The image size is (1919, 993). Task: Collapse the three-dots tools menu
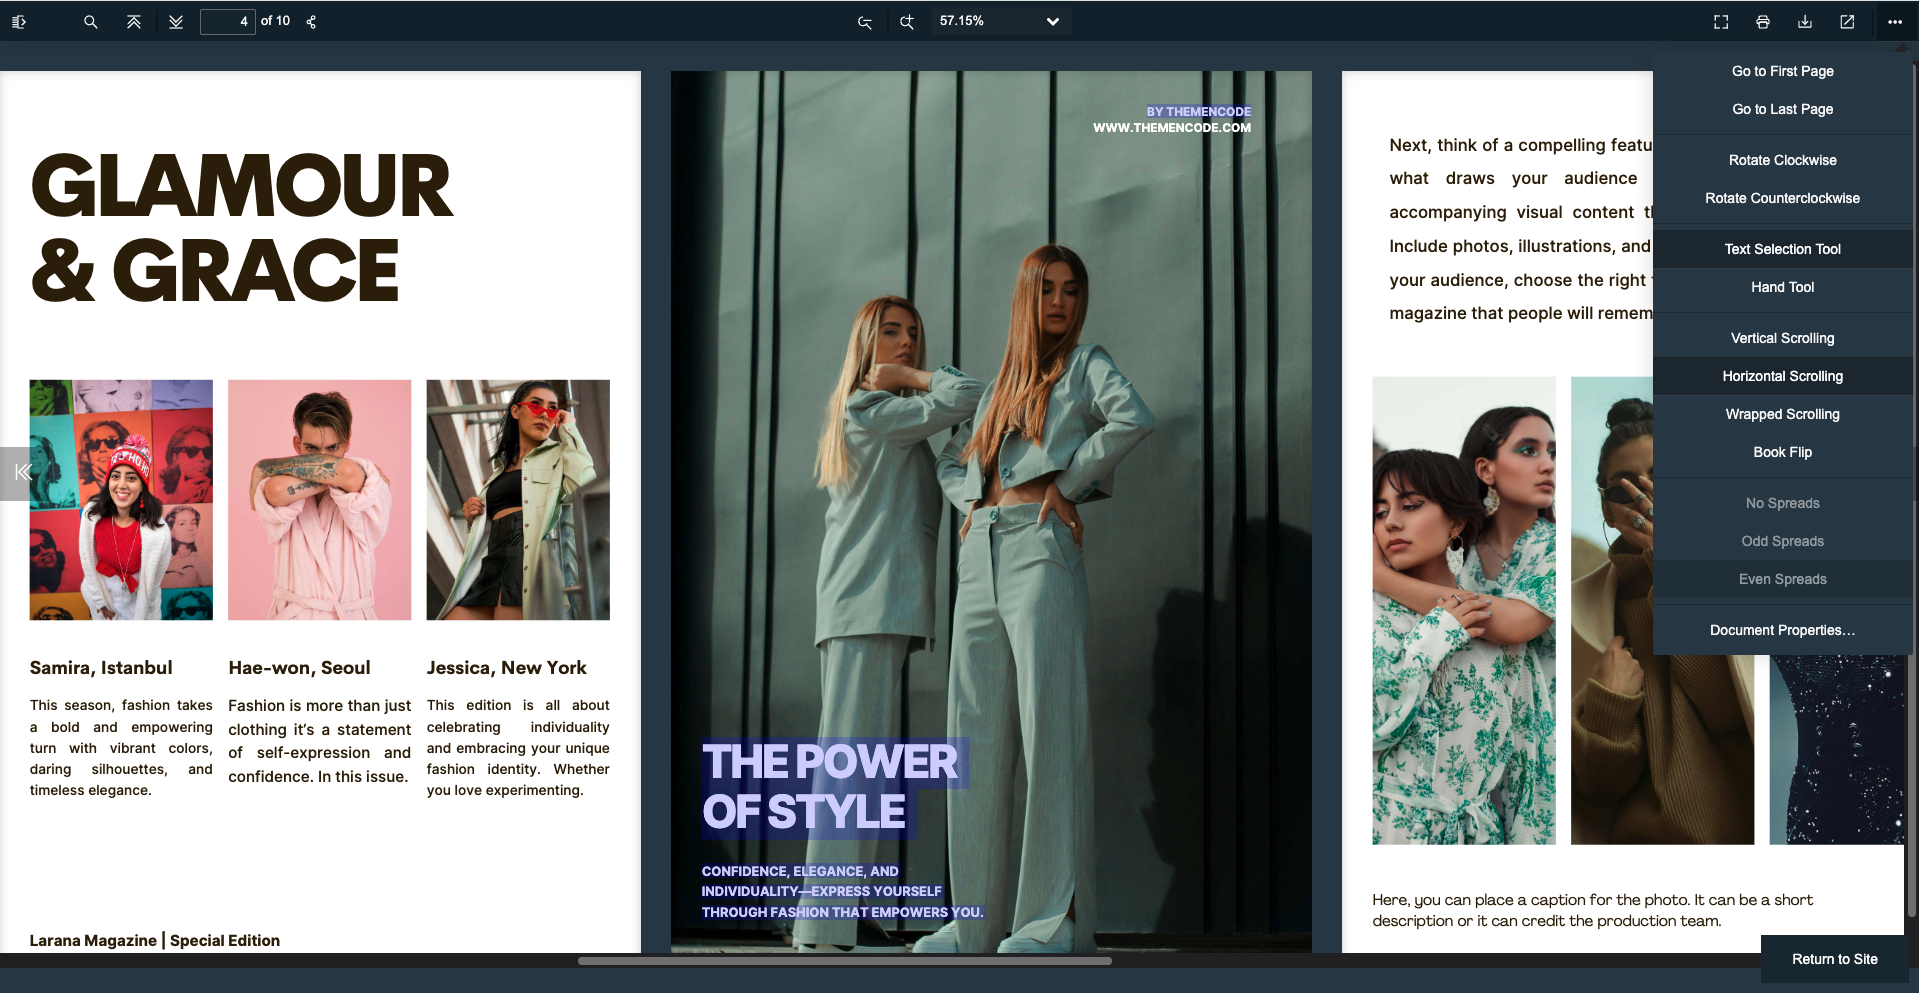(x=1895, y=21)
